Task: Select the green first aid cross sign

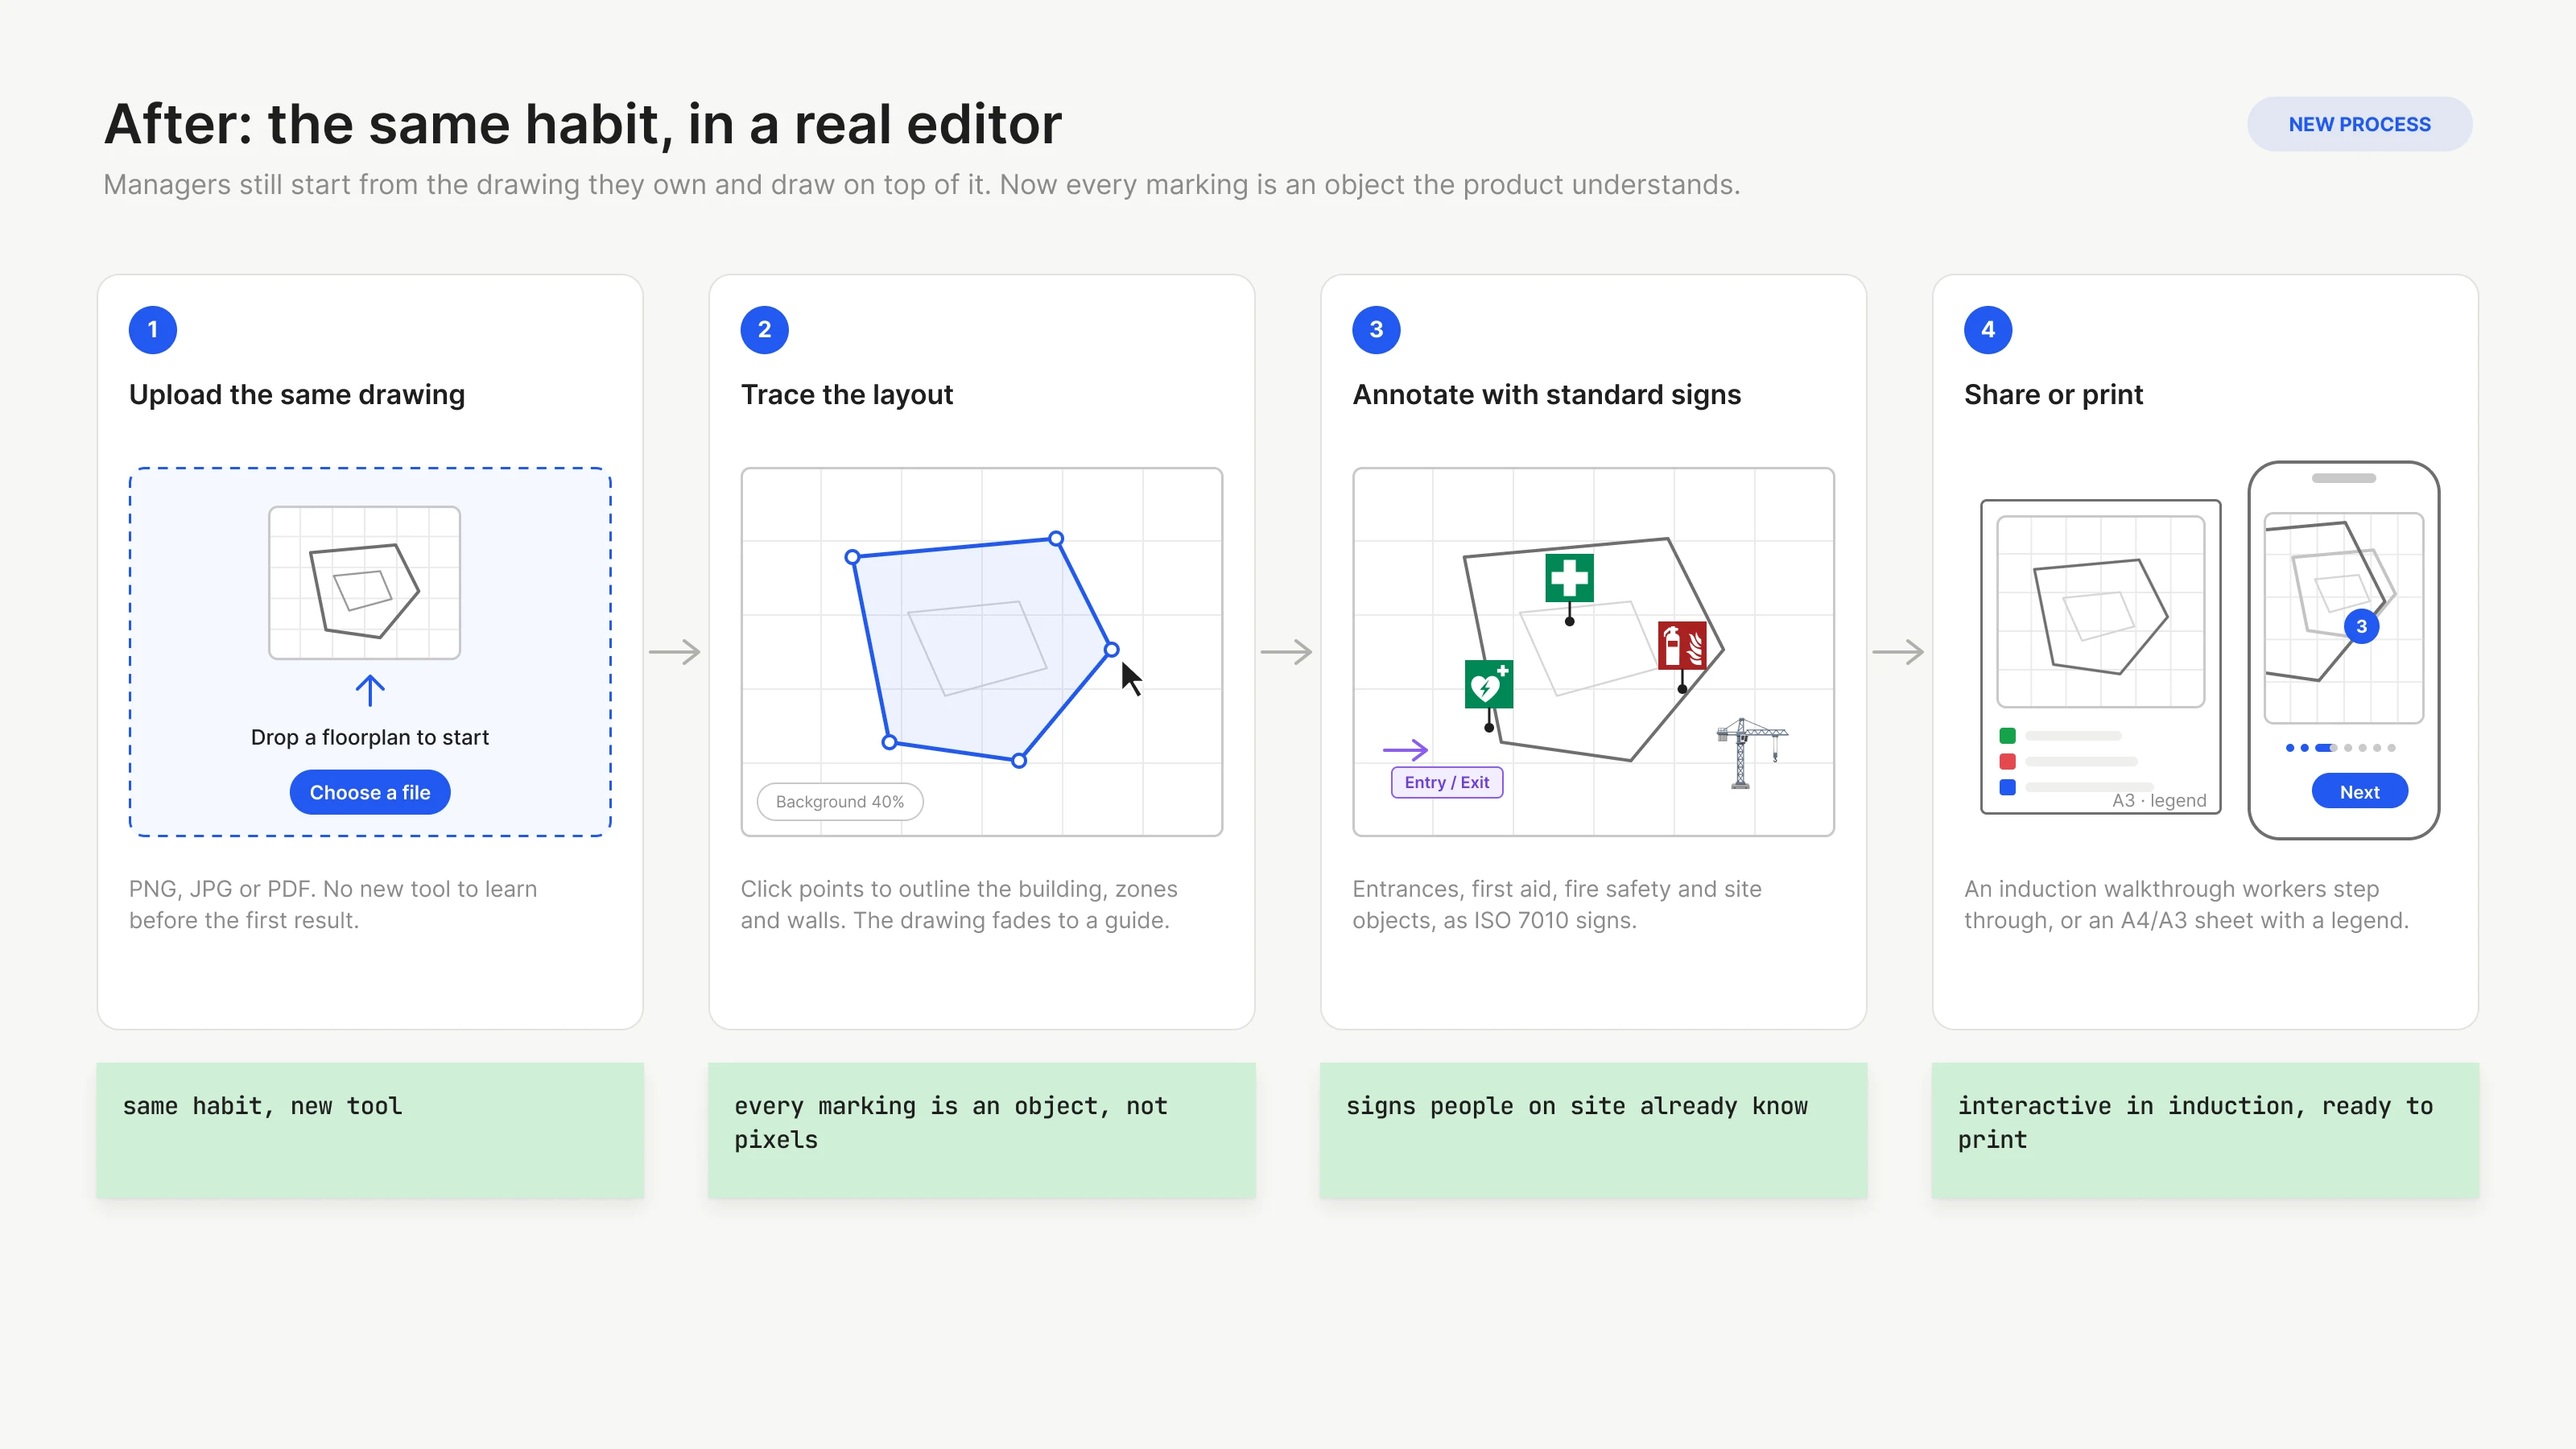Action: [1568, 577]
